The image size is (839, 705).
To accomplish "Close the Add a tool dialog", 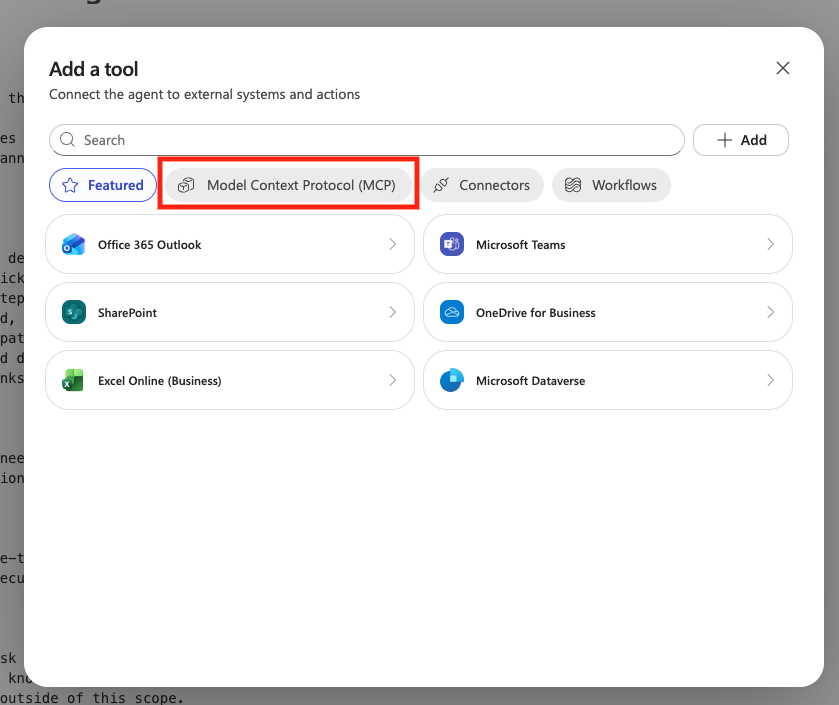I will click(x=783, y=68).
